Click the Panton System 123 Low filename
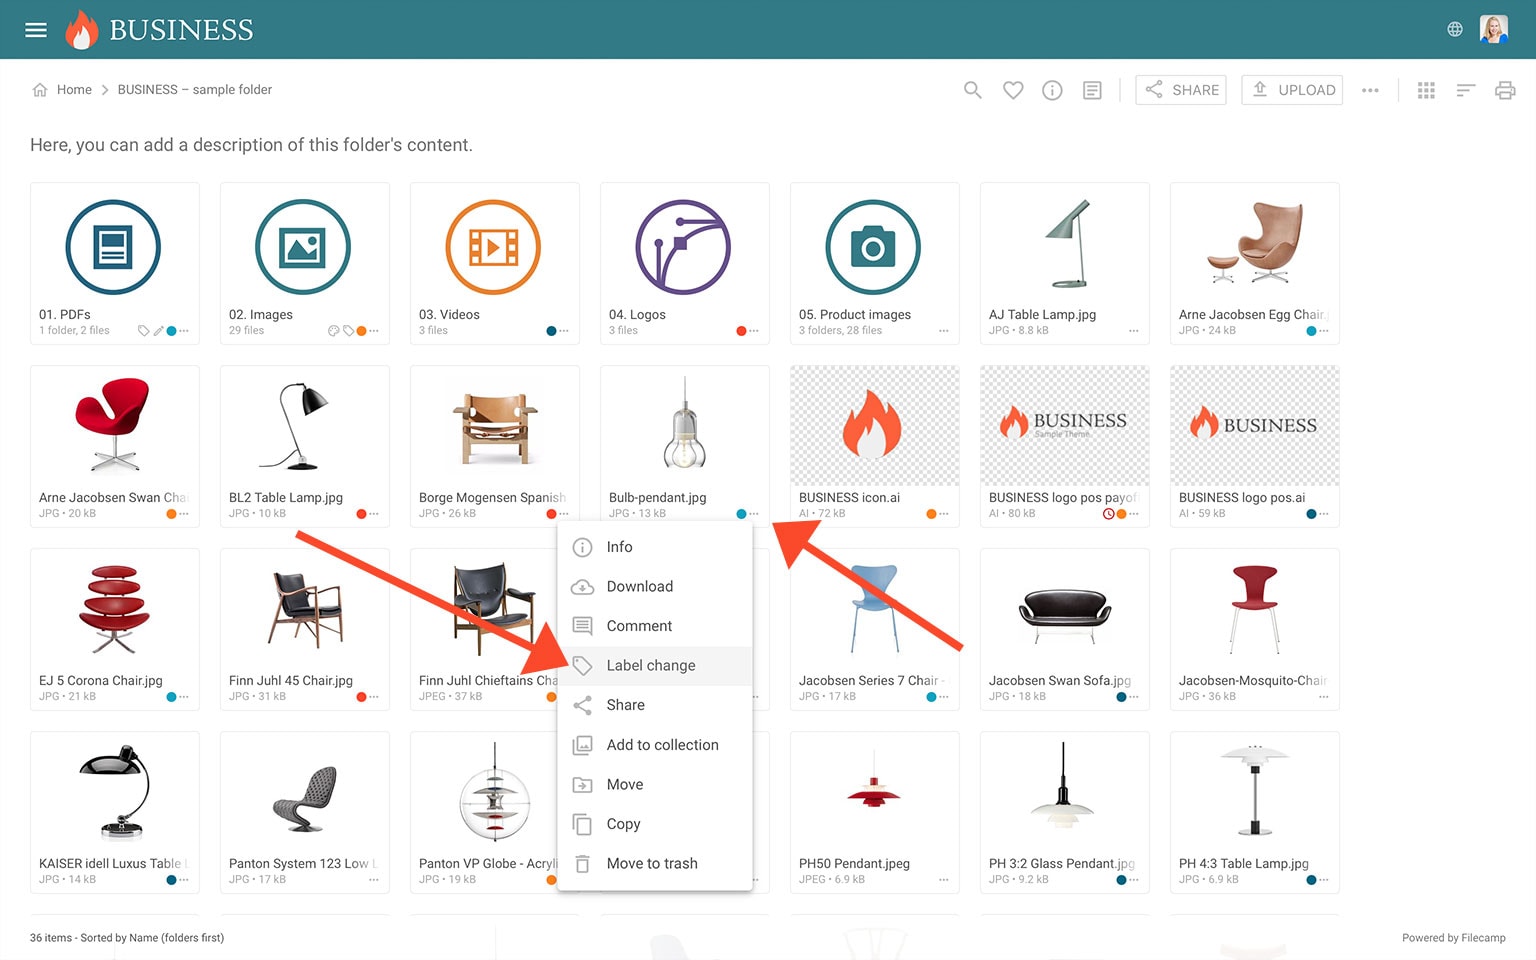 click(302, 864)
